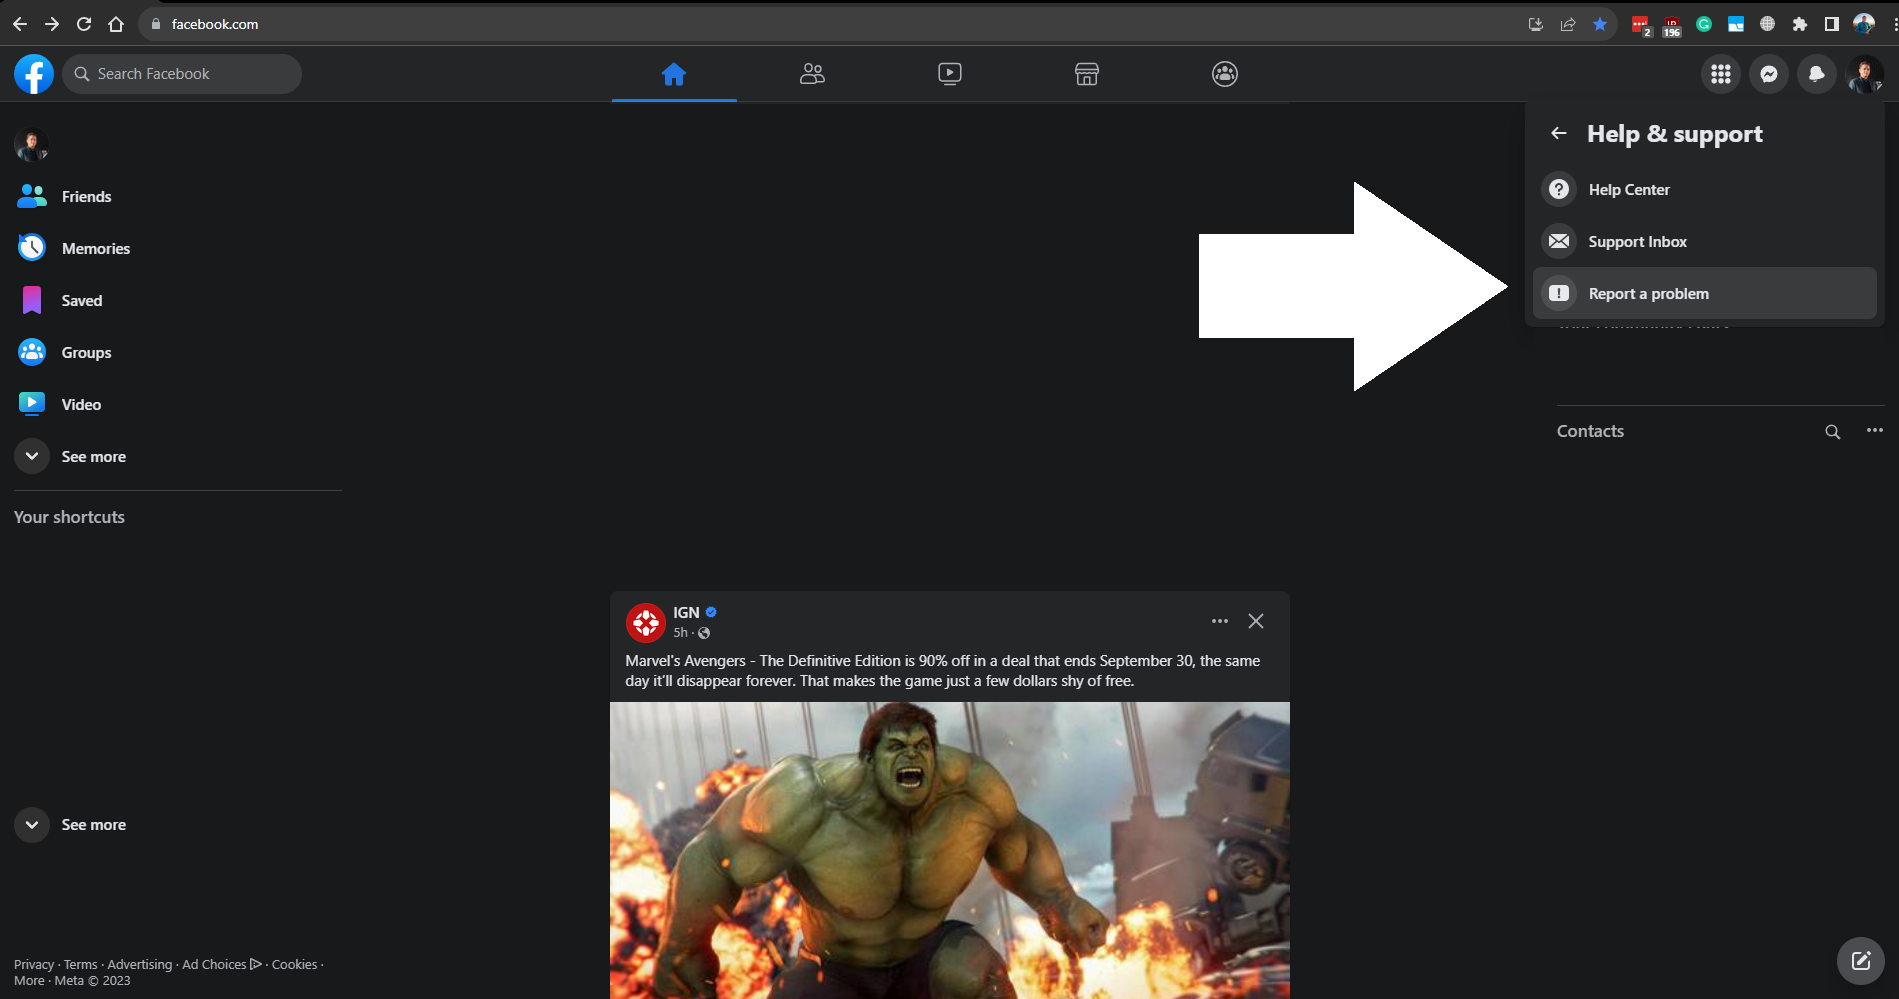
Task: Open Memories in the left sidebar
Action: (178, 249)
